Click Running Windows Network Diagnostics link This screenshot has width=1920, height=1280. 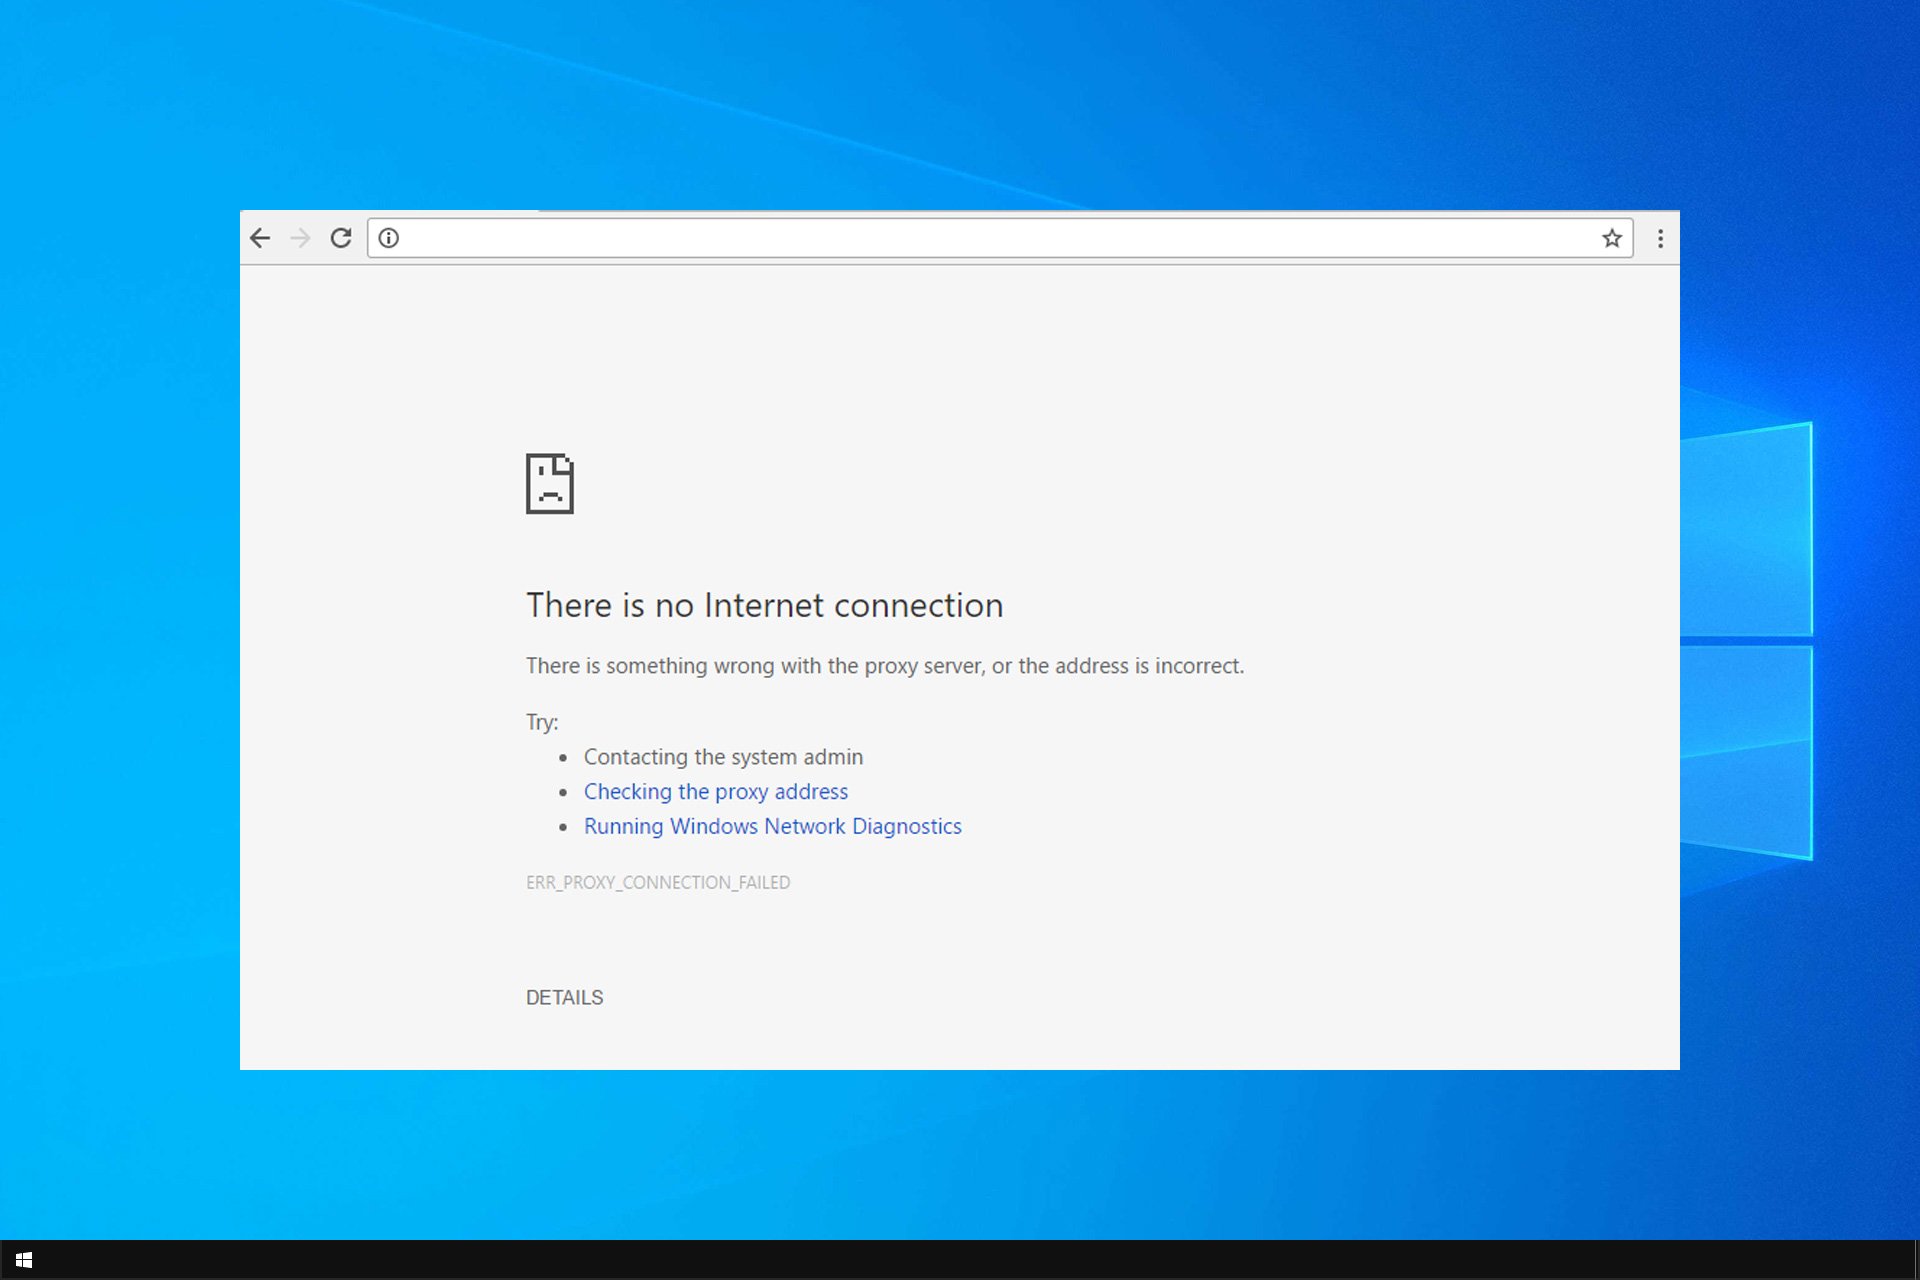[771, 826]
